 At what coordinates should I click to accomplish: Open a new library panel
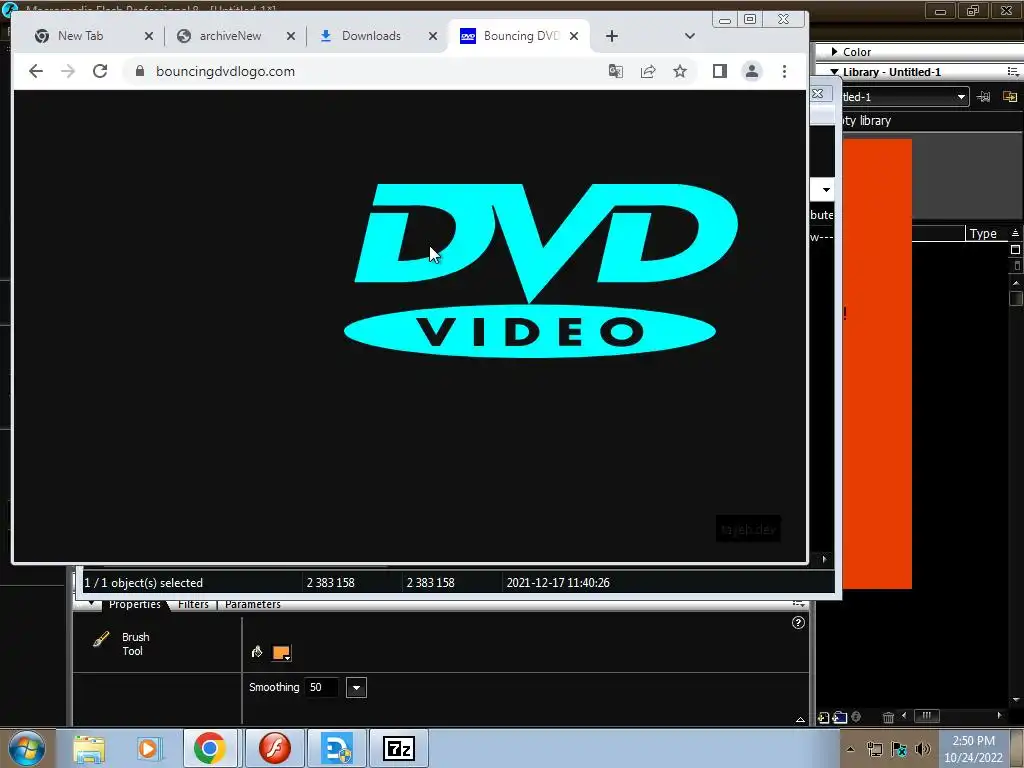pos(1010,97)
